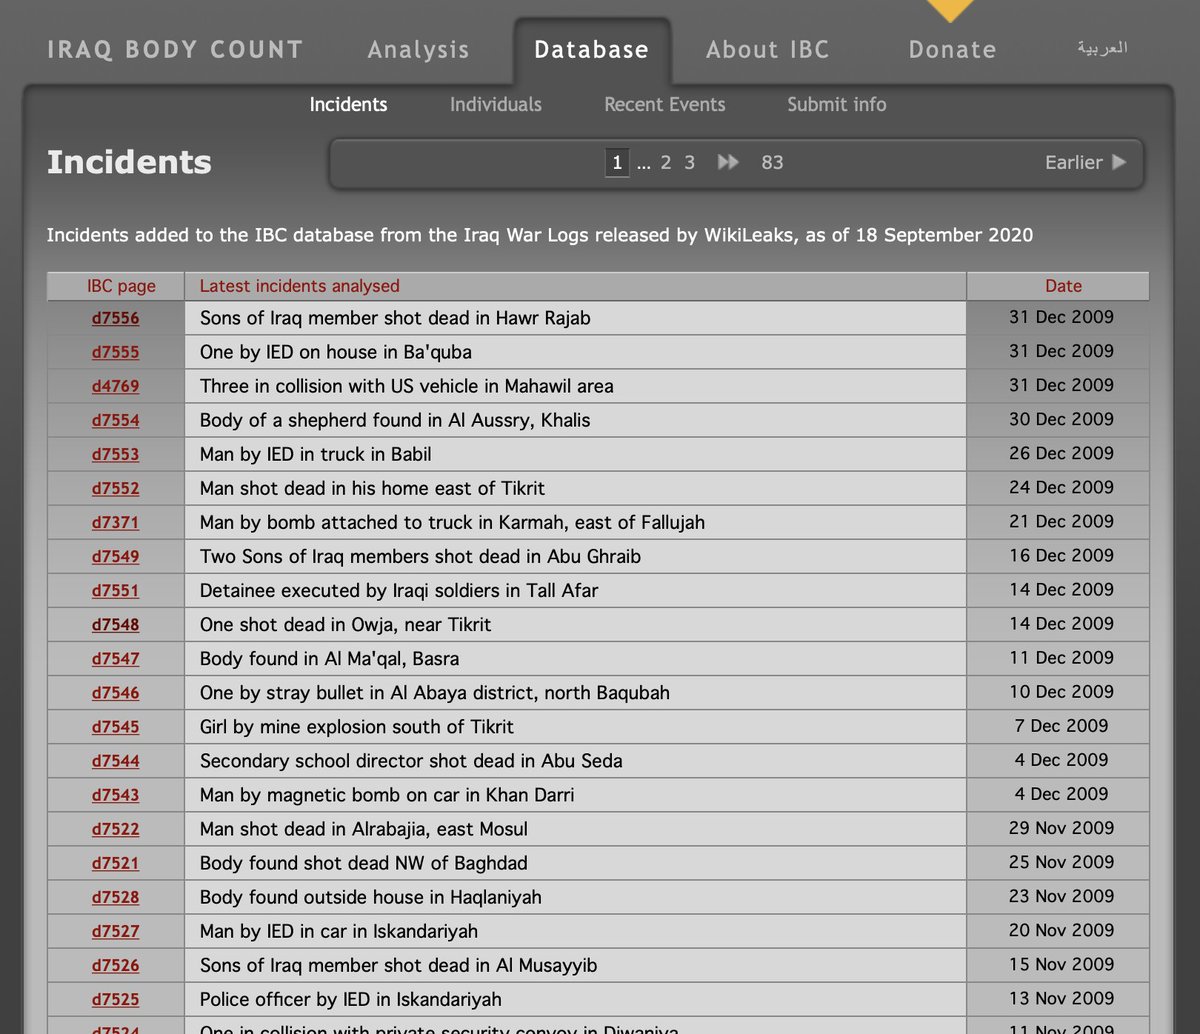Open the Submit info page

point(836,104)
